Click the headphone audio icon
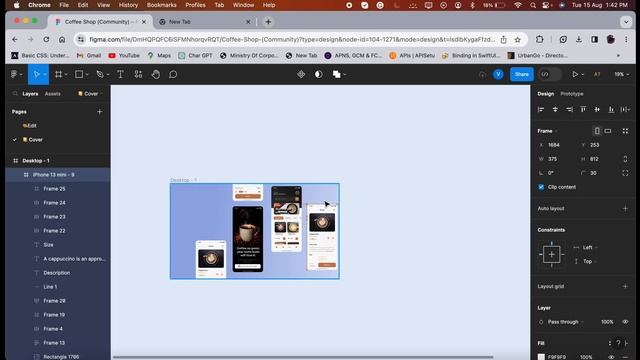Image resolution: width=640 pixels, height=360 pixels. (x=482, y=74)
